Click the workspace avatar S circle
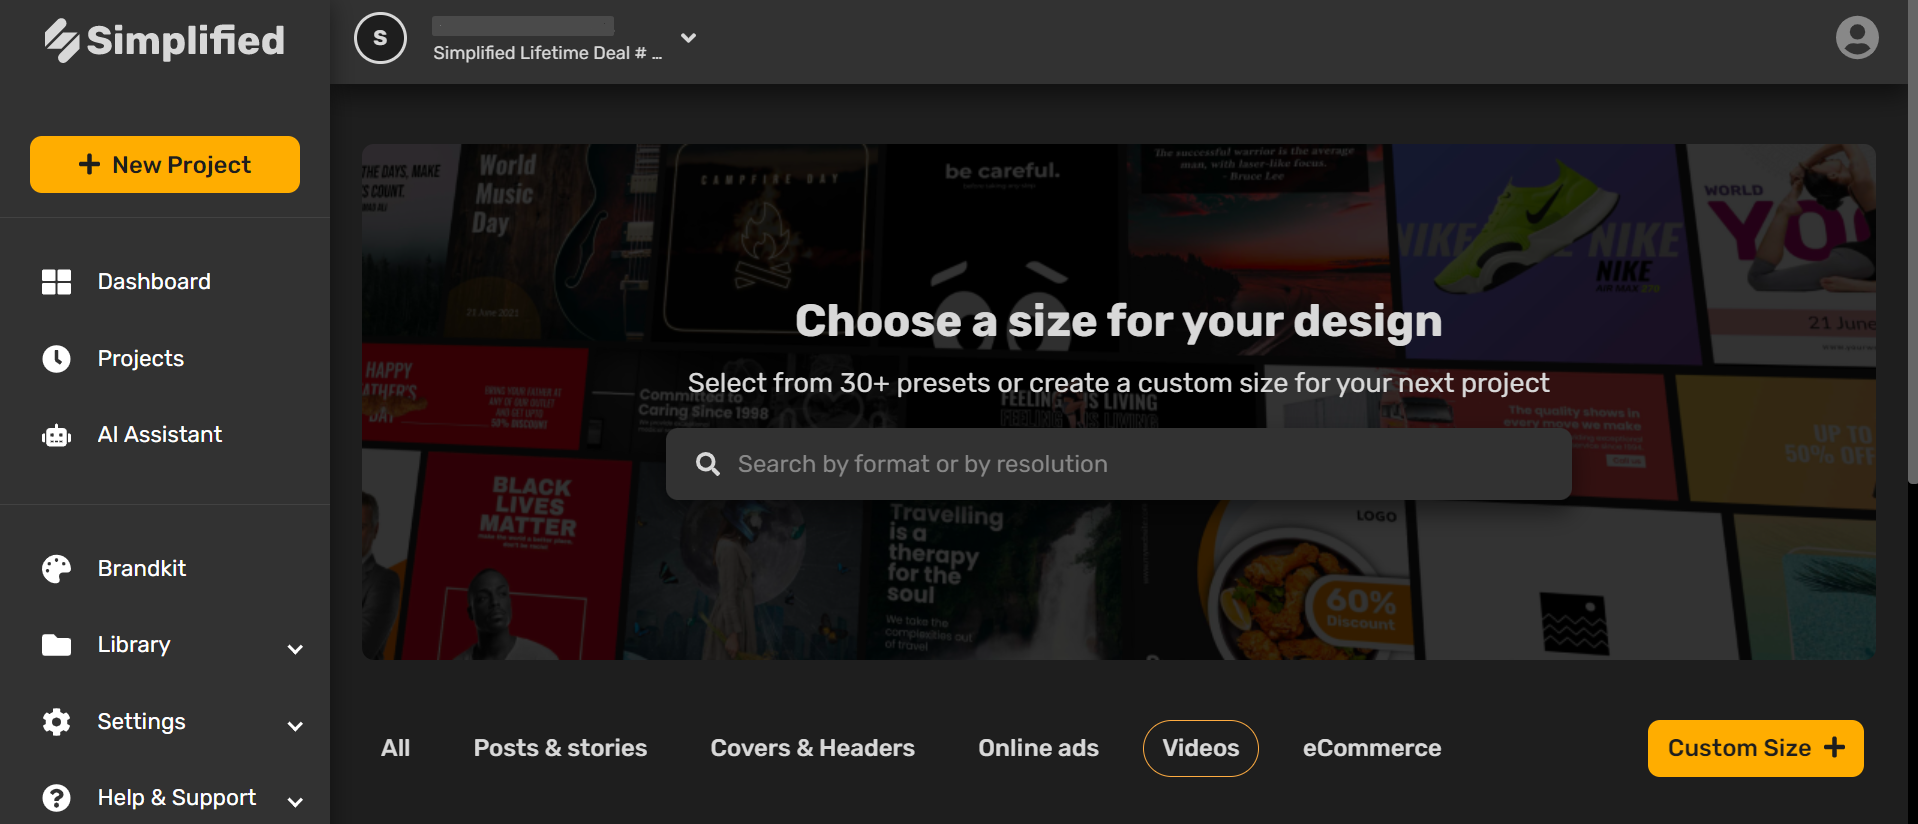The width and height of the screenshot is (1918, 824). (x=380, y=38)
